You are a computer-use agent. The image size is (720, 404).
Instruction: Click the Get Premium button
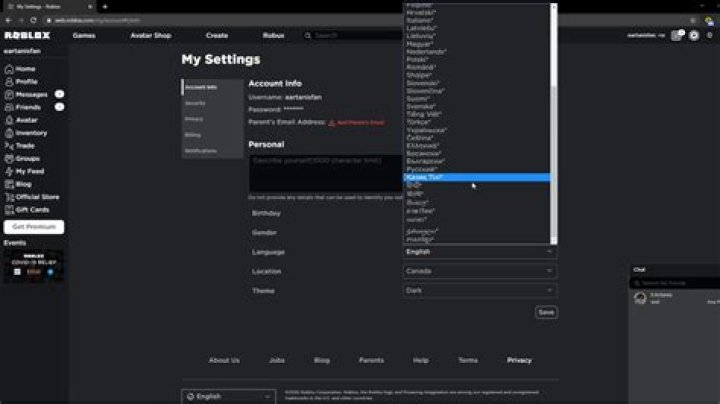34,227
